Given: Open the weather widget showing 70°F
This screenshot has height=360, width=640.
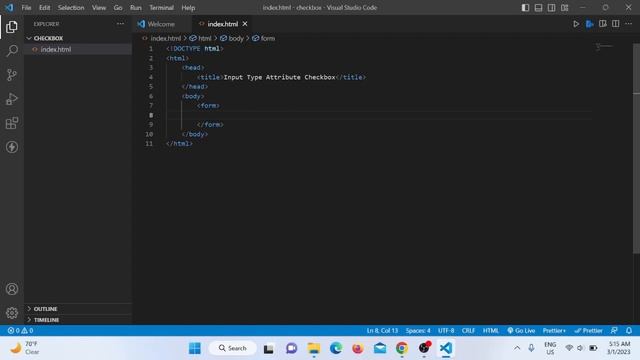Looking at the screenshot, I should point(25,348).
